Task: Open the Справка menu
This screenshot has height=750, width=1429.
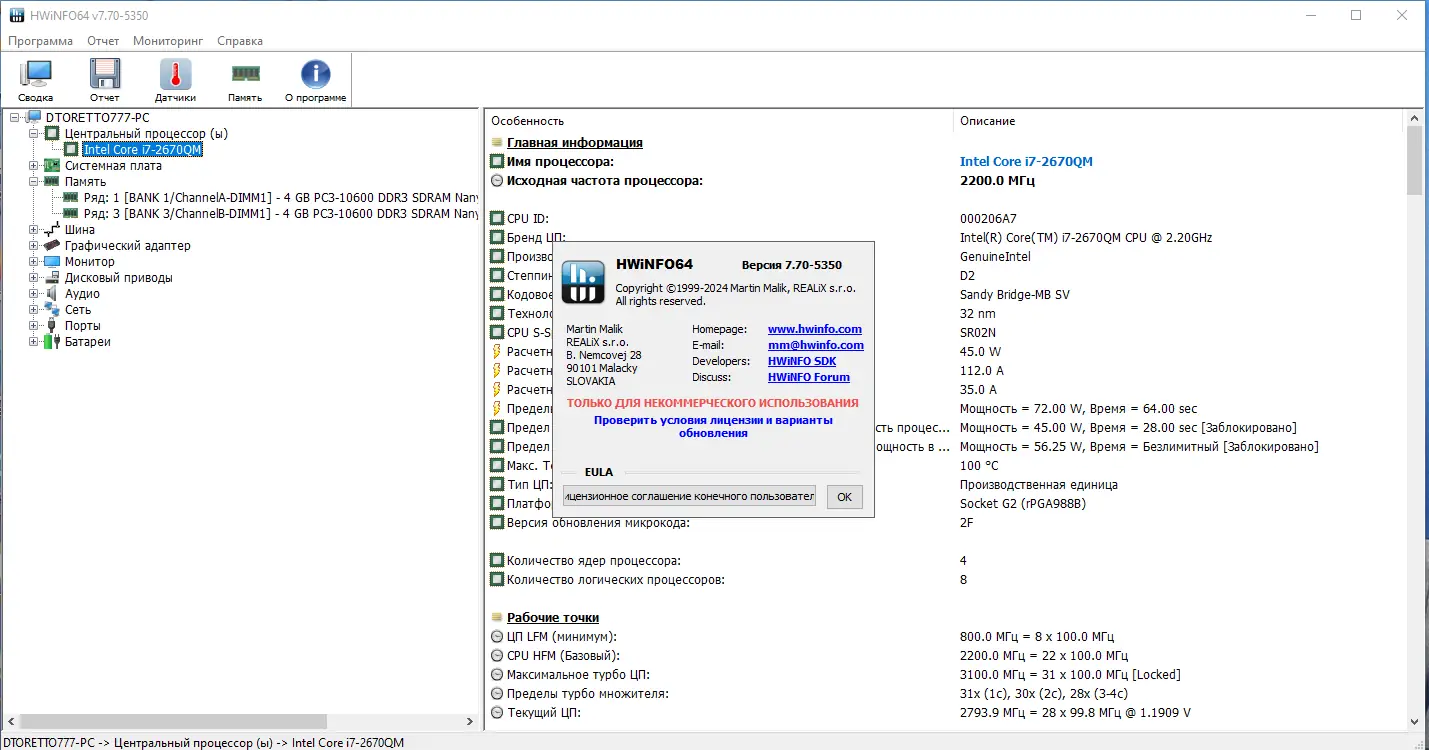Action: click(240, 41)
